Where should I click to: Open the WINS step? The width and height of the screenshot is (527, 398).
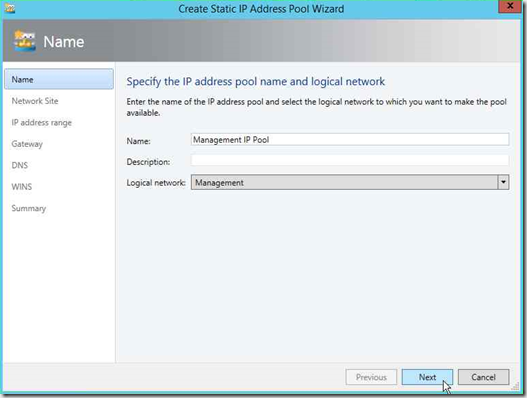pos(22,187)
